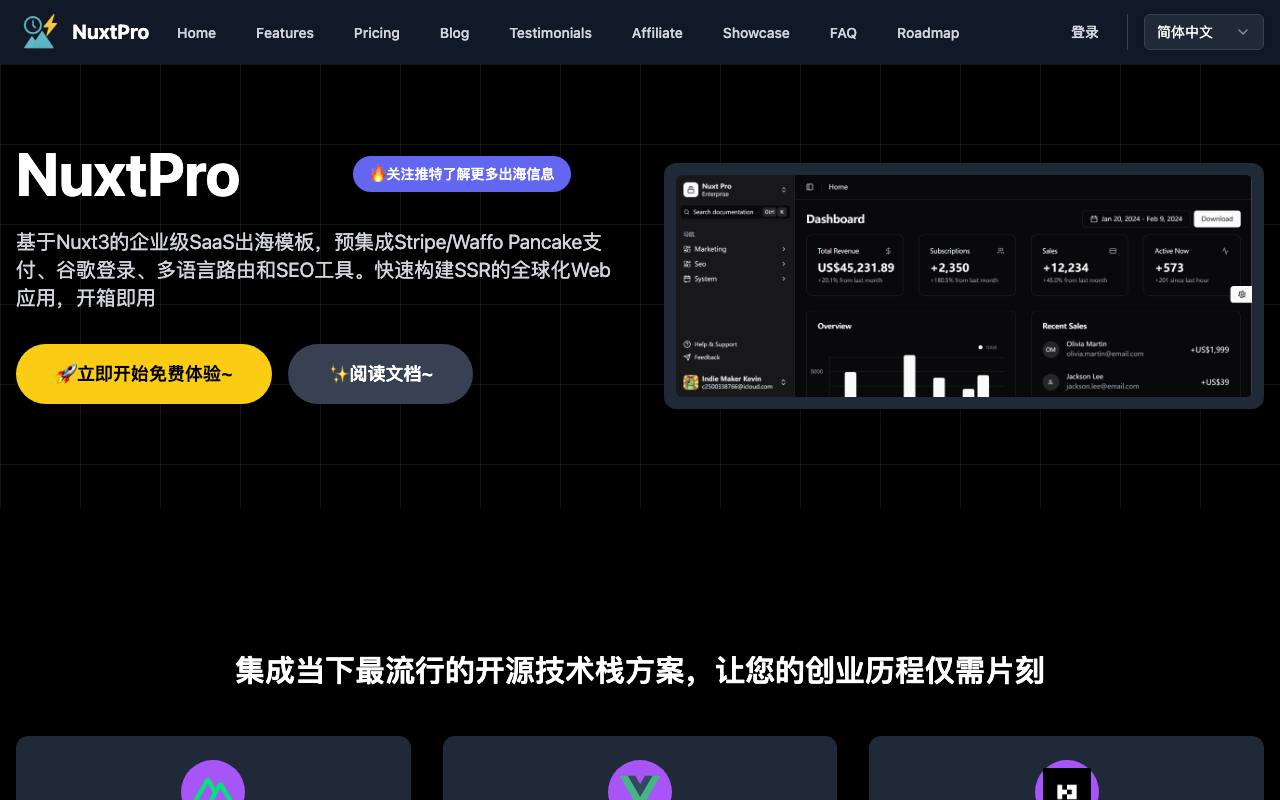1280x800 pixels.
Task: Click the +US$1,999 sale amount
Action: pyautogui.click(x=1210, y=350)
